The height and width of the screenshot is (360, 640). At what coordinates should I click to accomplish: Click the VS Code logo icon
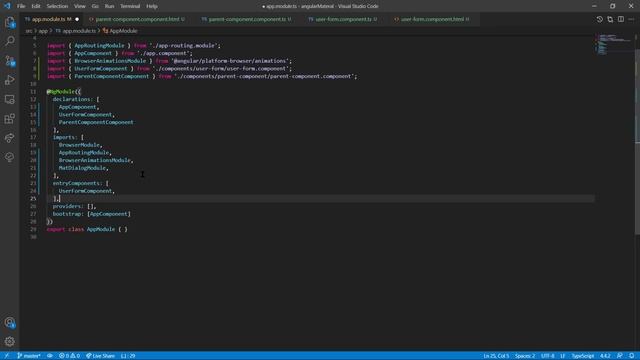(x=7, y=6)
